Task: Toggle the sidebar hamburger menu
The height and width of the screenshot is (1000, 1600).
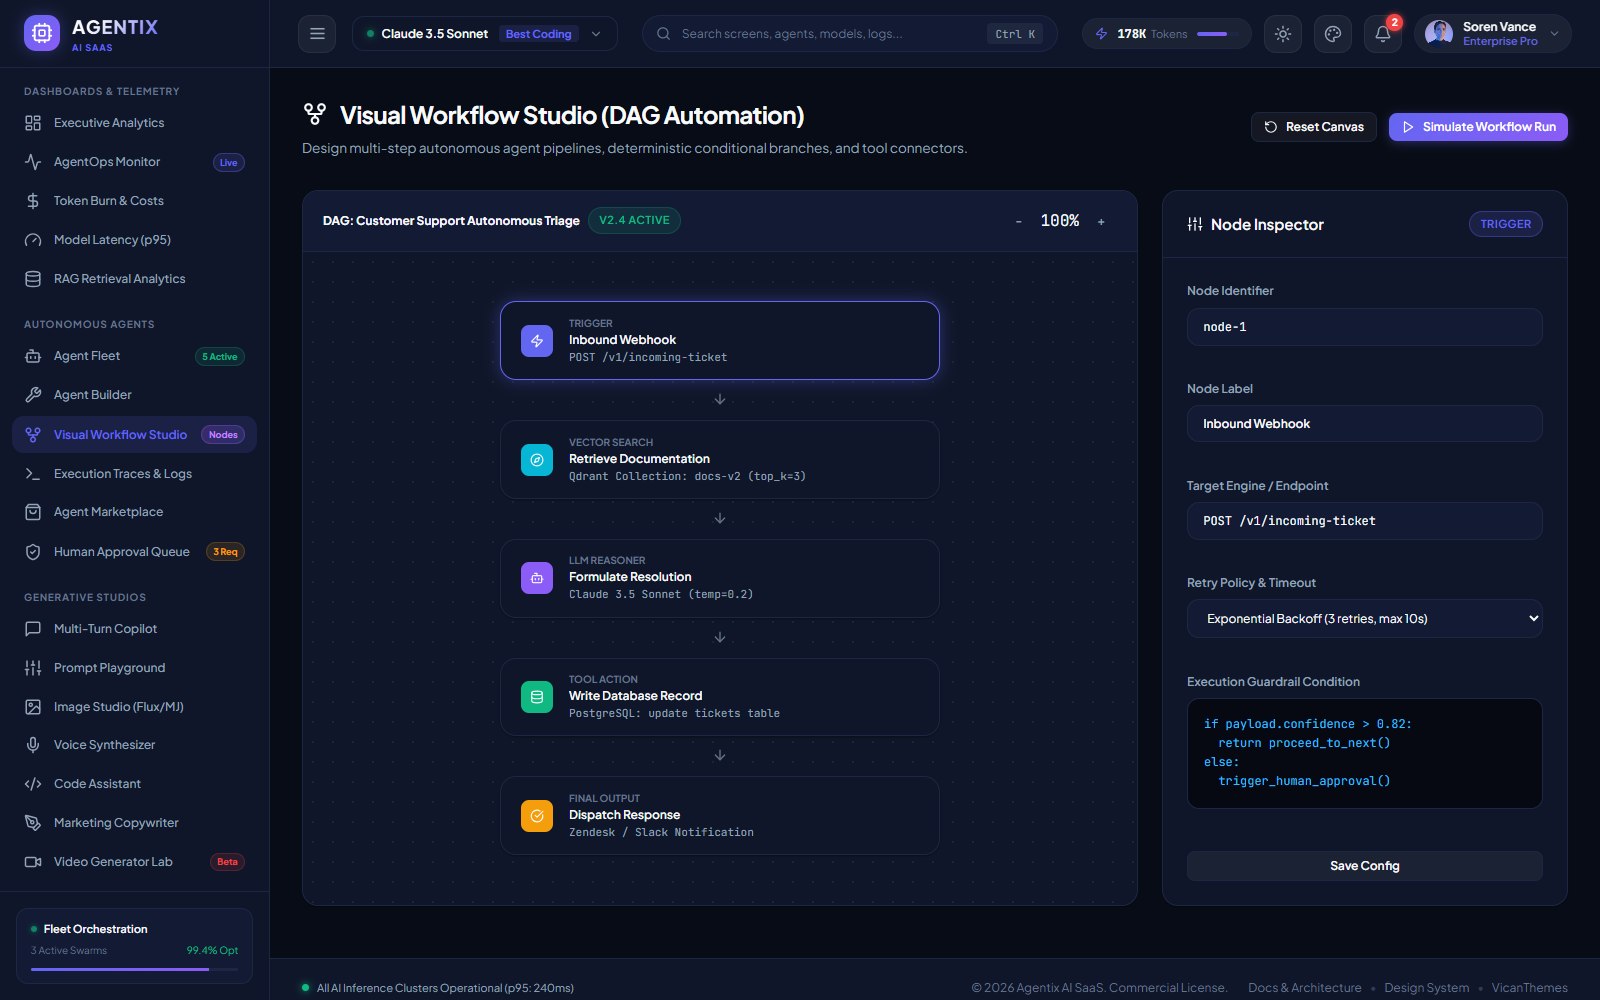Action: (317, 34)
